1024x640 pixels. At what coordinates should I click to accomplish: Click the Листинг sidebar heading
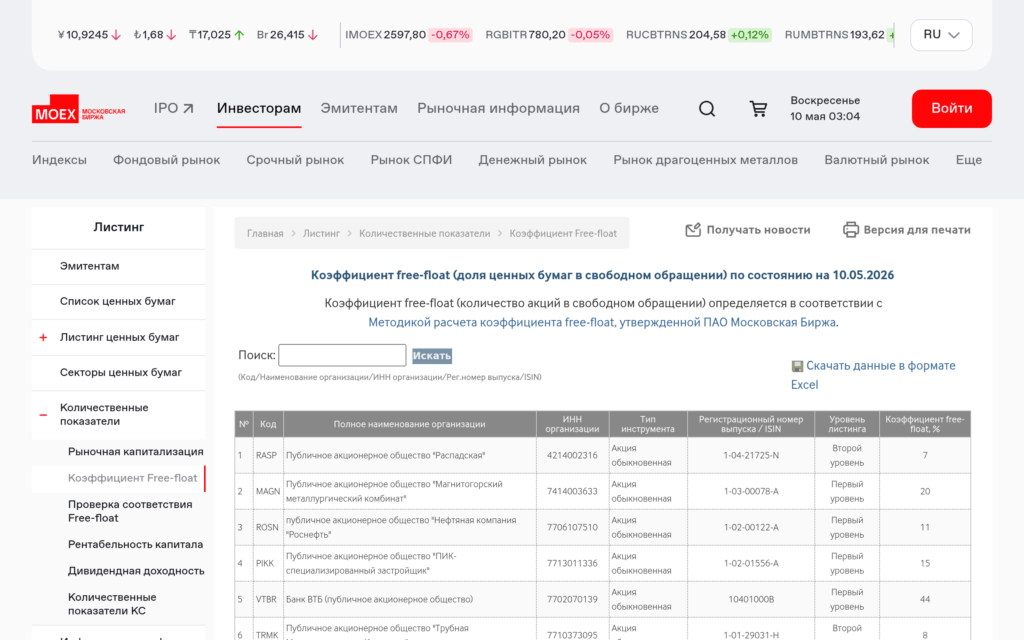118,227
